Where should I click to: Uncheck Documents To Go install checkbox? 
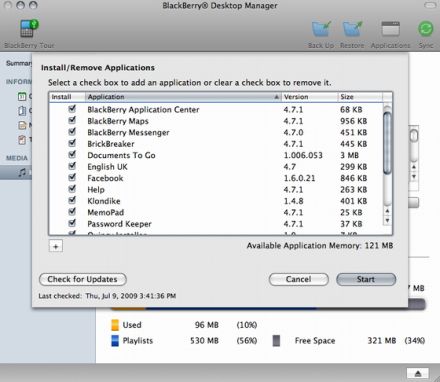click(72, 155)
